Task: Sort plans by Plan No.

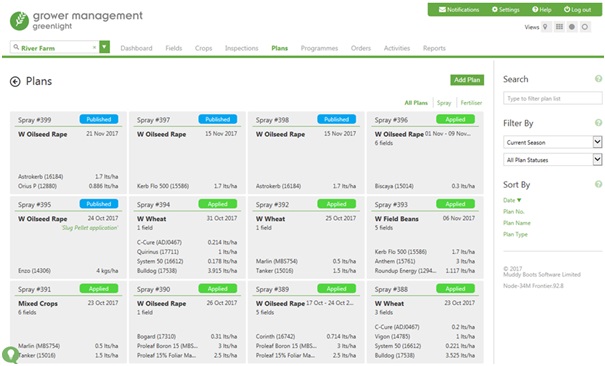Action: [x=514, y=211]
